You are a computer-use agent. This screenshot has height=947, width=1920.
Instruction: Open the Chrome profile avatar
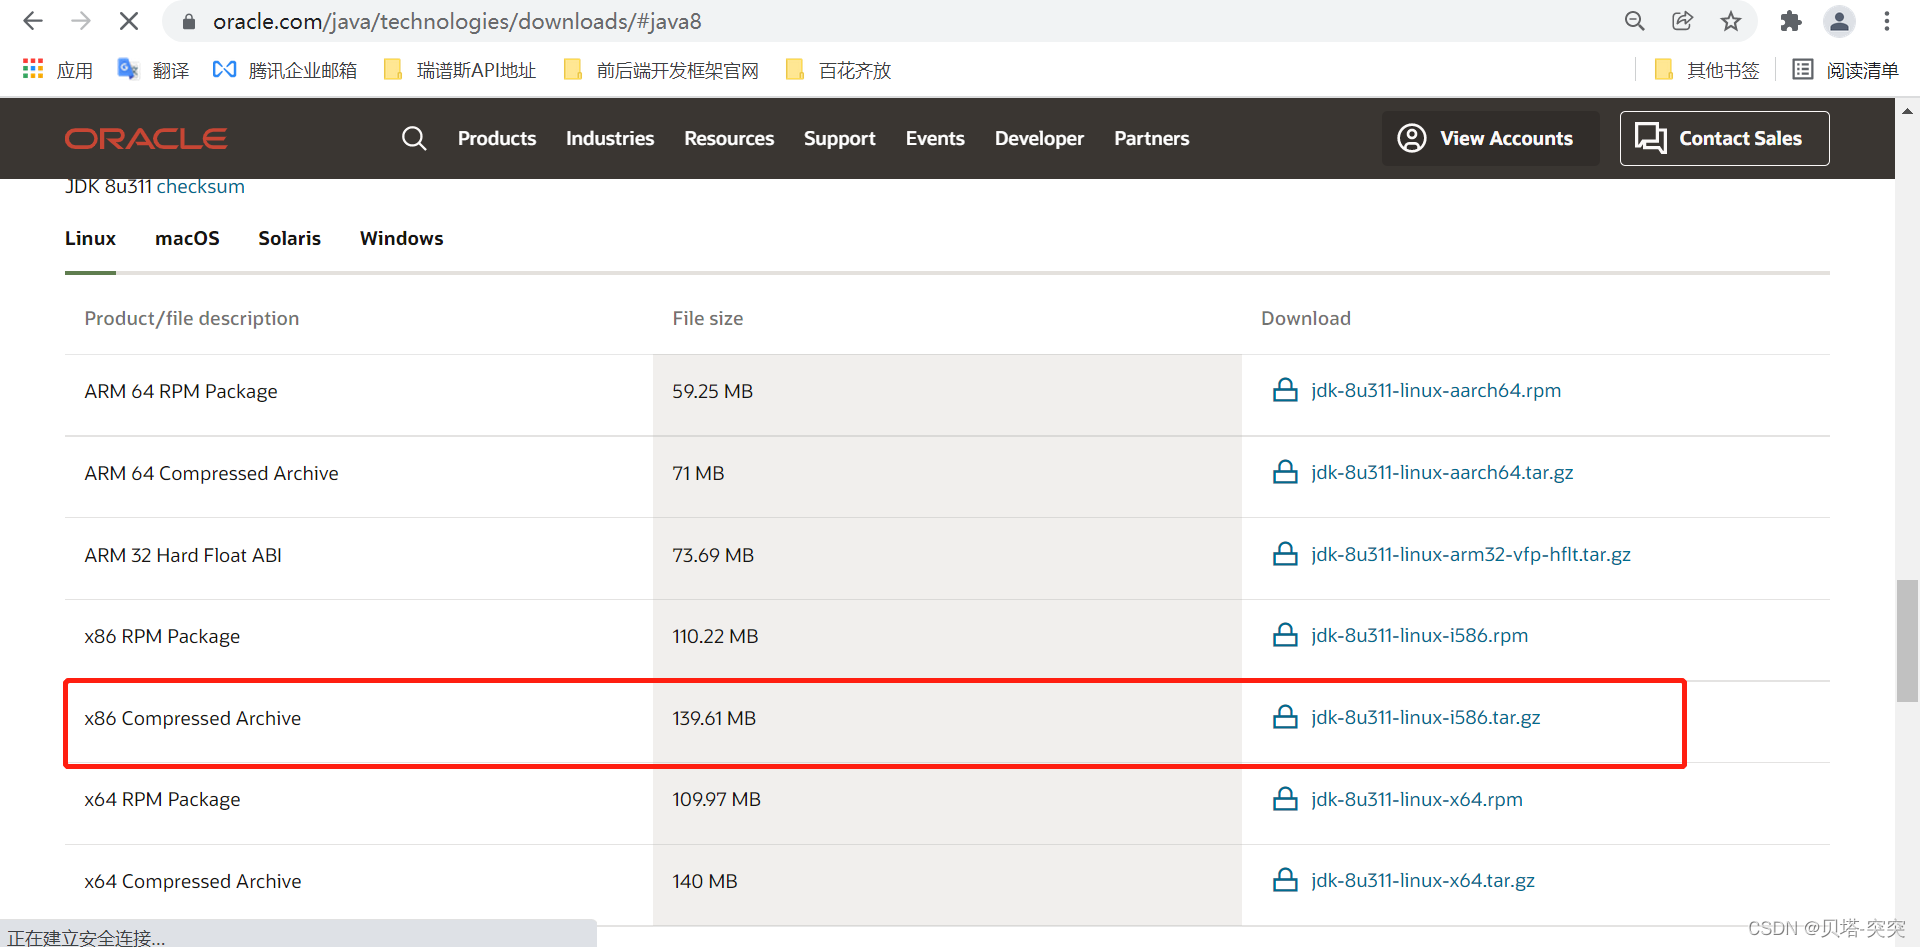(1839, 21)
